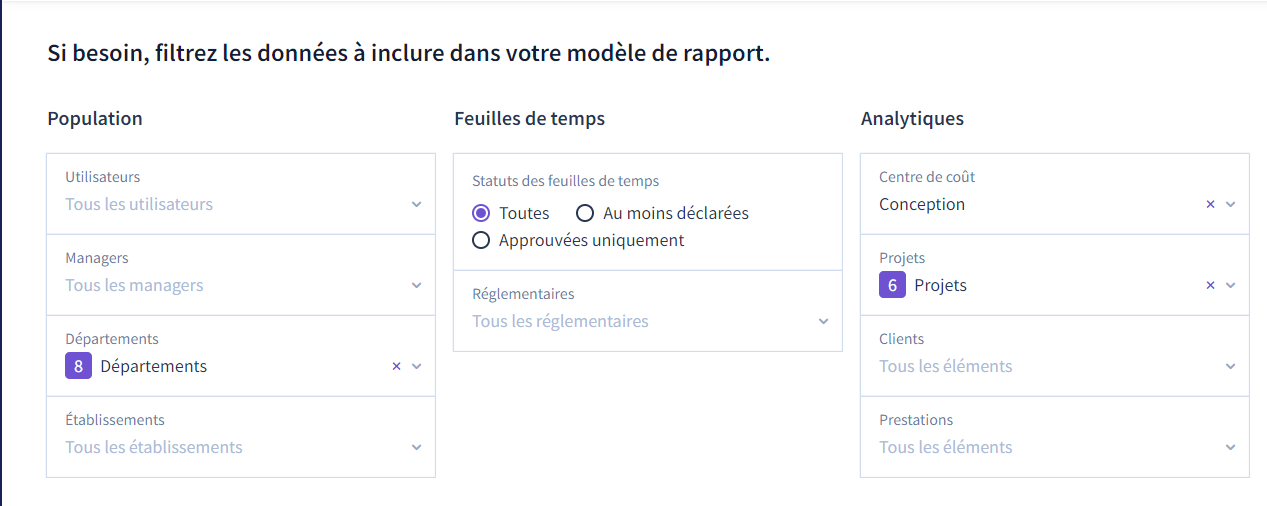
Task: Open the Départements dropdown chevron
Action: pos(417,366)
